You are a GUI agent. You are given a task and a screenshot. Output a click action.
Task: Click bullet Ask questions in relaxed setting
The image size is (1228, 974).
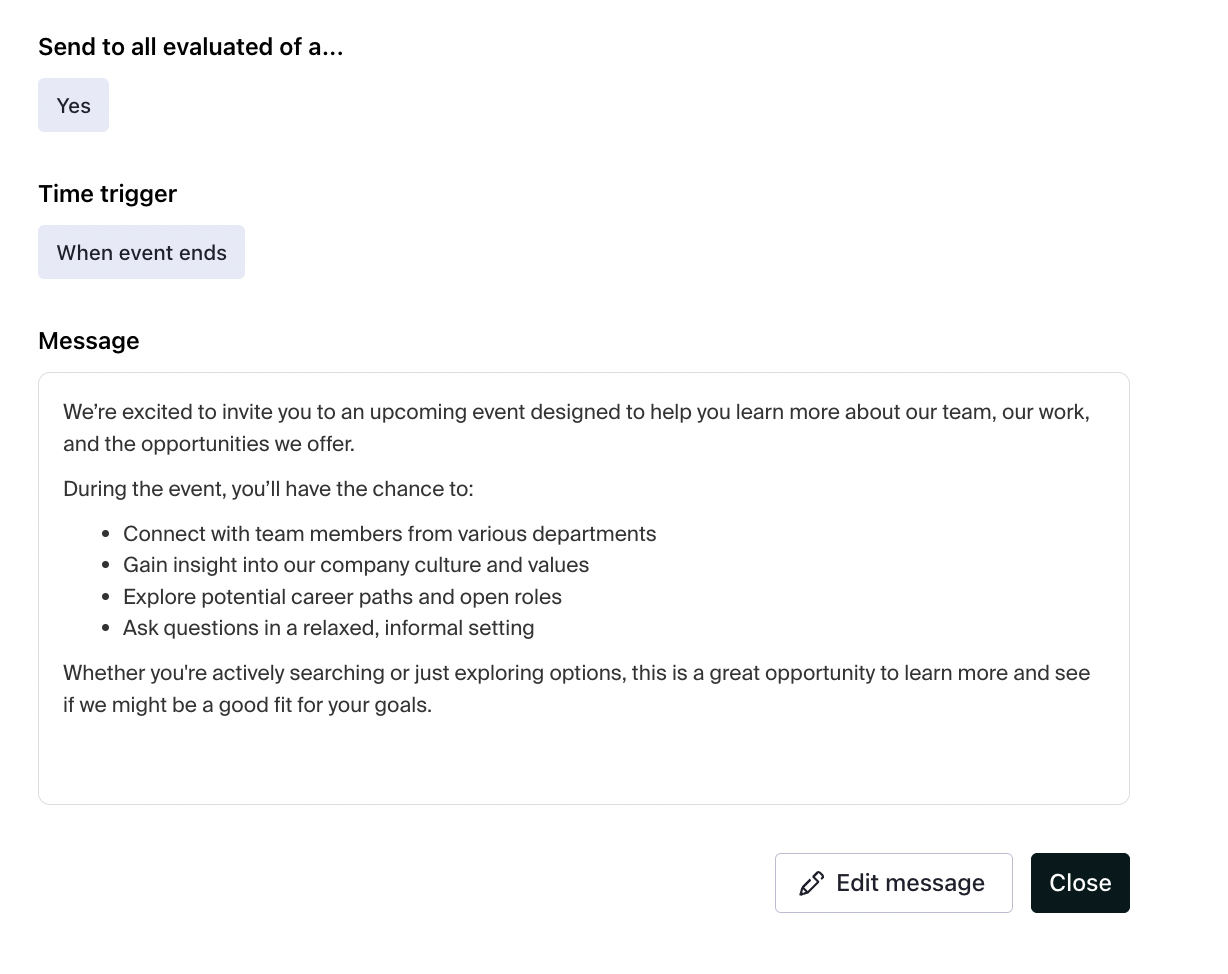click(328, 628)
